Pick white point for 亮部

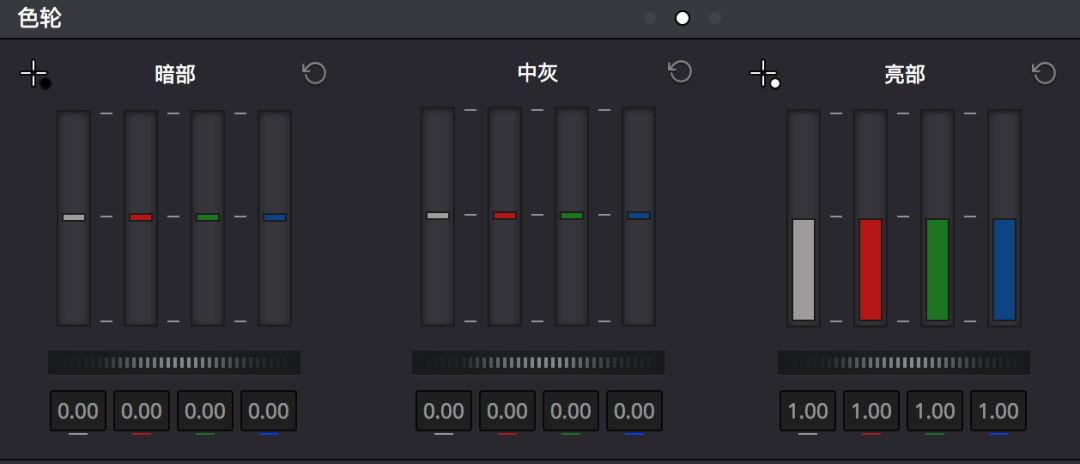click(x=765, y=74)
